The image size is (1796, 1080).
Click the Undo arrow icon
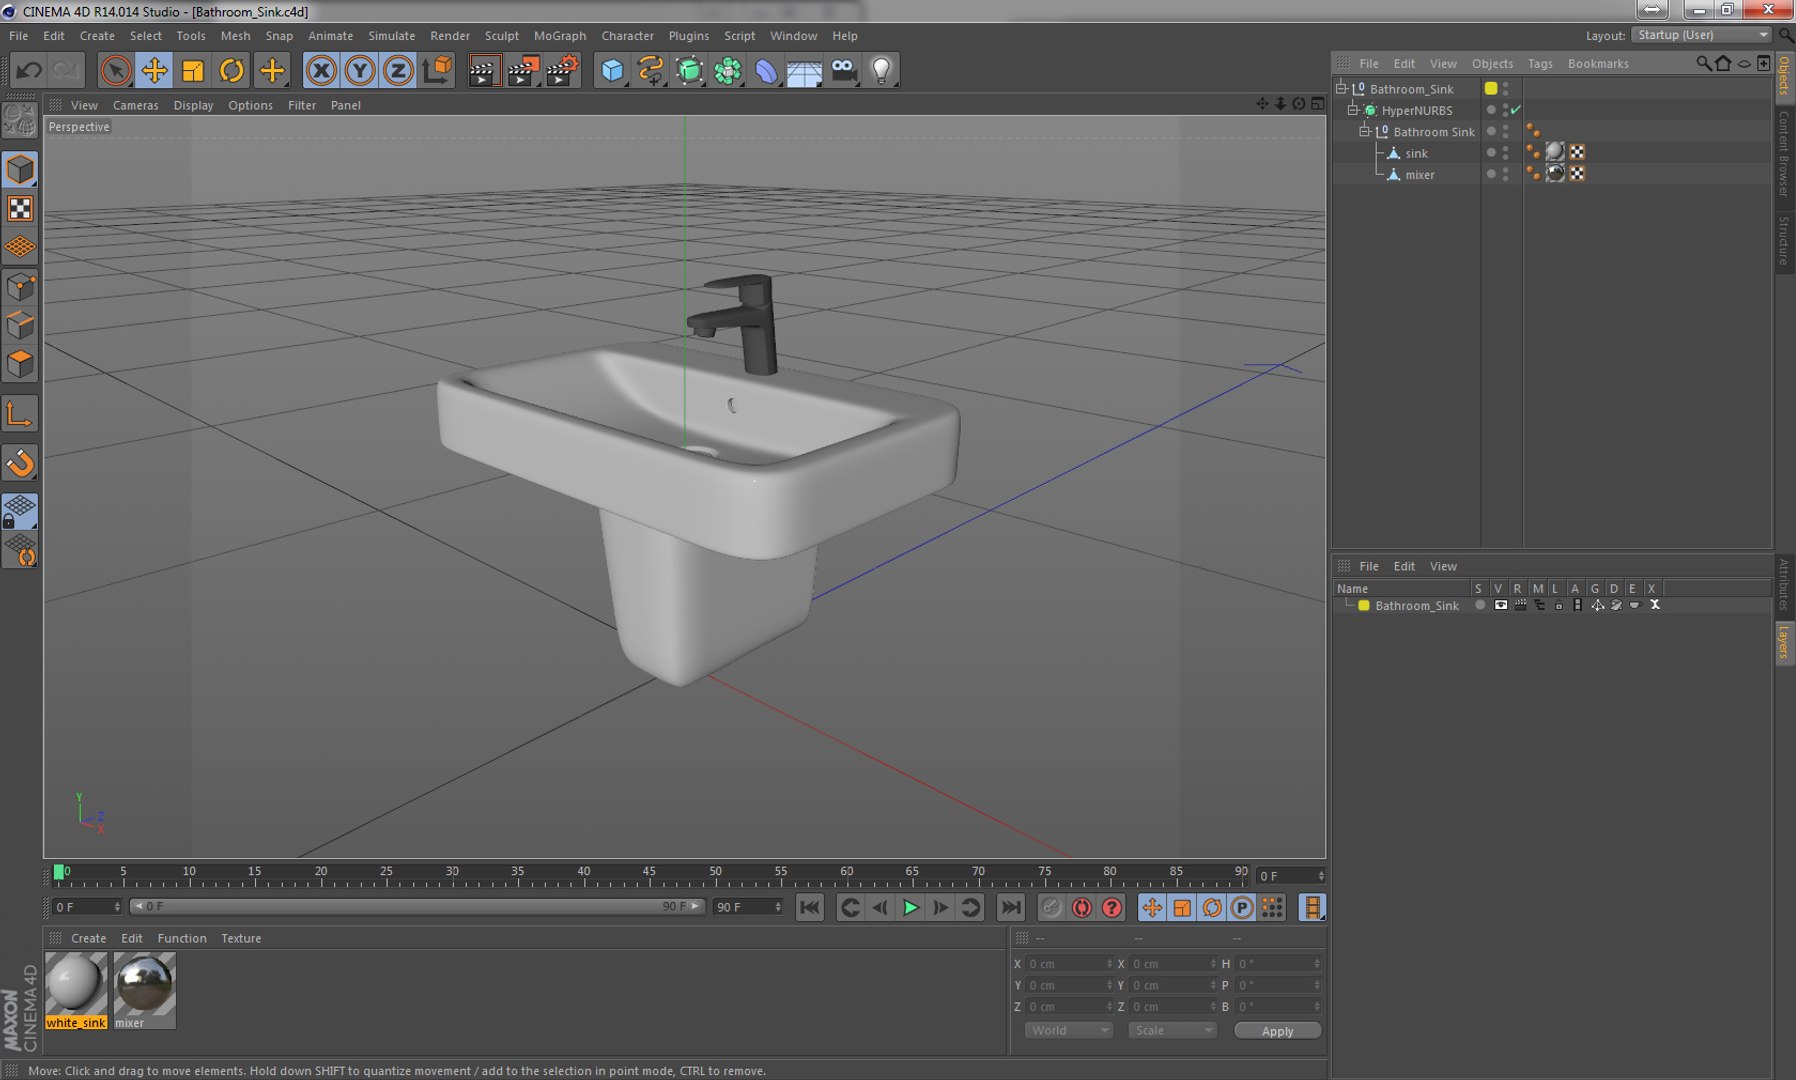point(29,70)
